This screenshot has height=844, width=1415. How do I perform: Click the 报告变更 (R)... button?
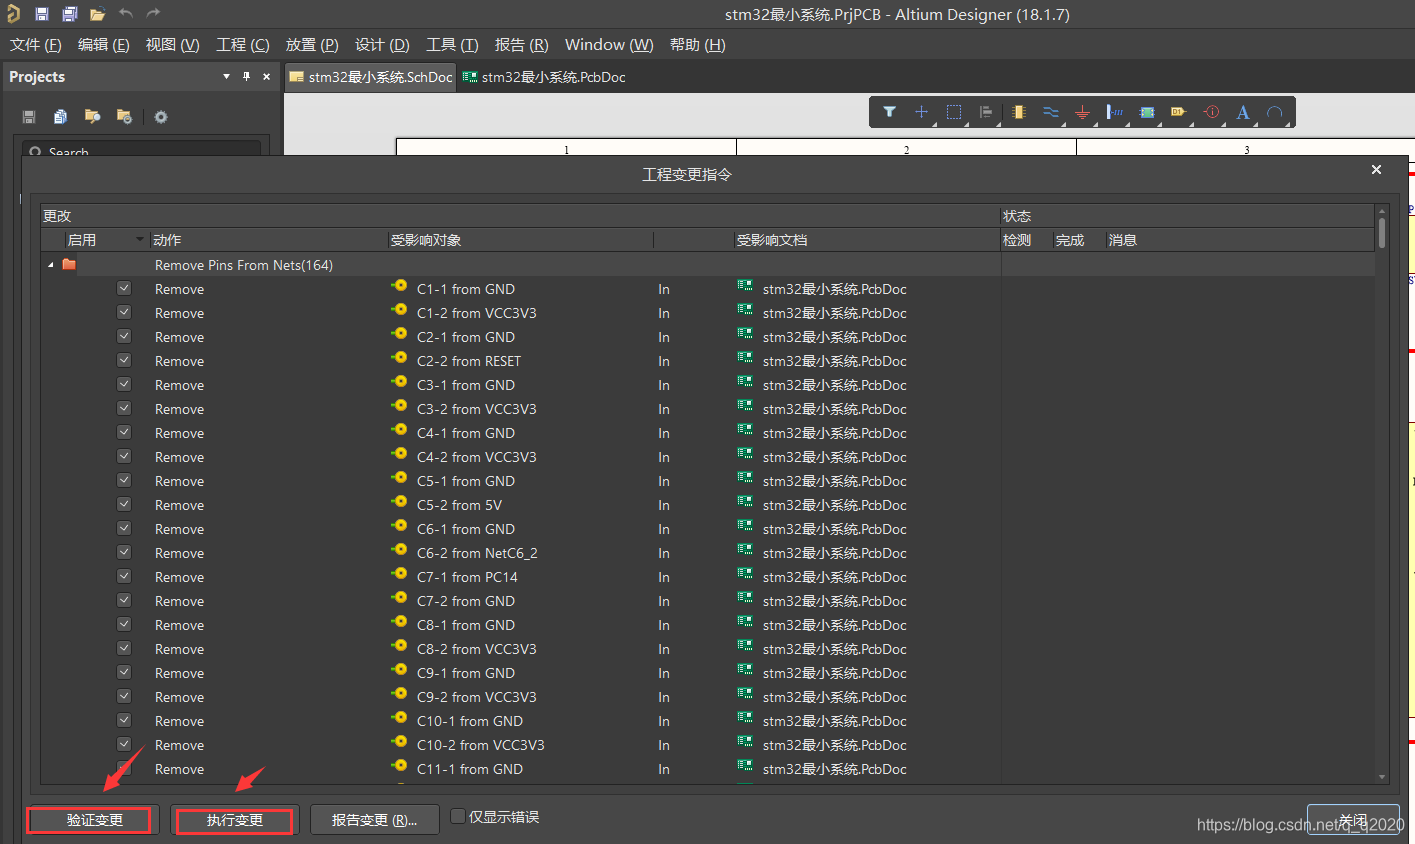tap(375, 820)
